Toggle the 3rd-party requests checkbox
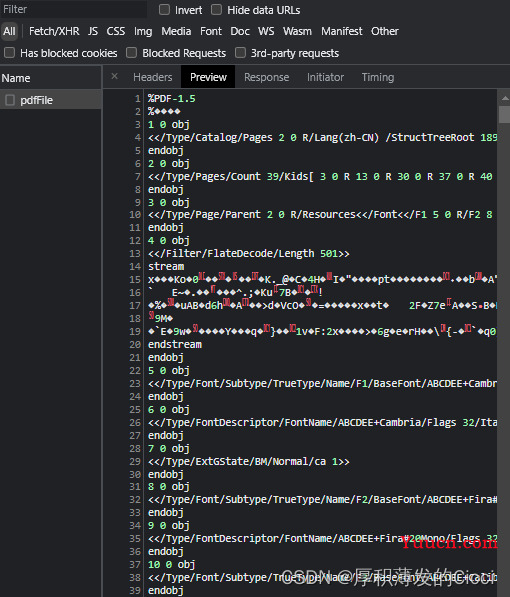The width and height of the screenshot is (510, 597). (240, 53)
